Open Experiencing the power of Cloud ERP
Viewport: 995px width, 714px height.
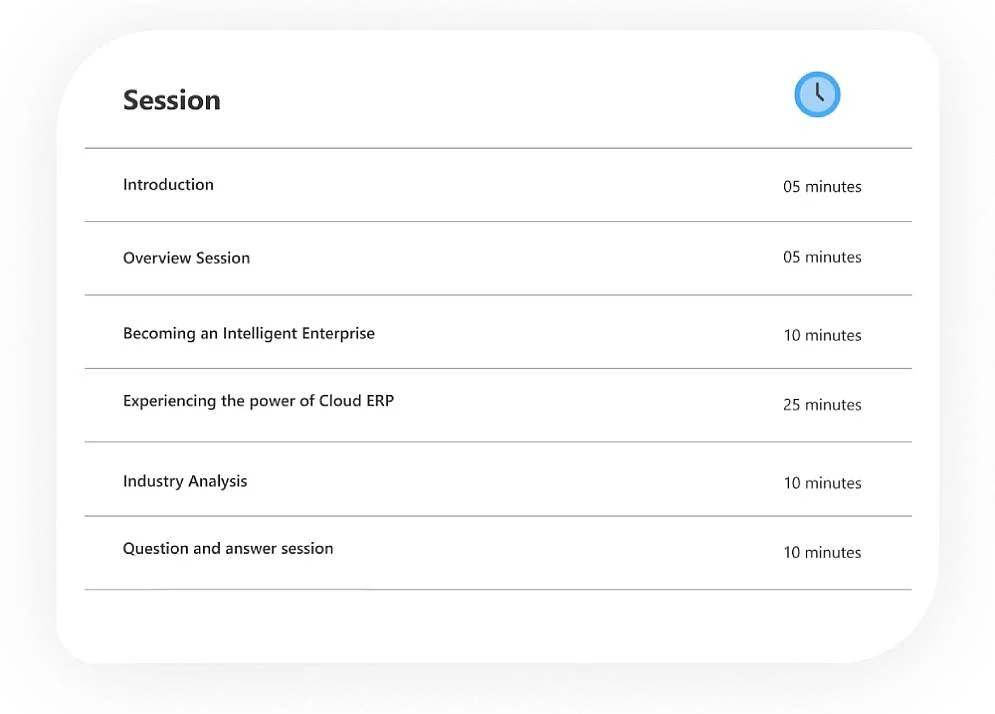point(258,401)
